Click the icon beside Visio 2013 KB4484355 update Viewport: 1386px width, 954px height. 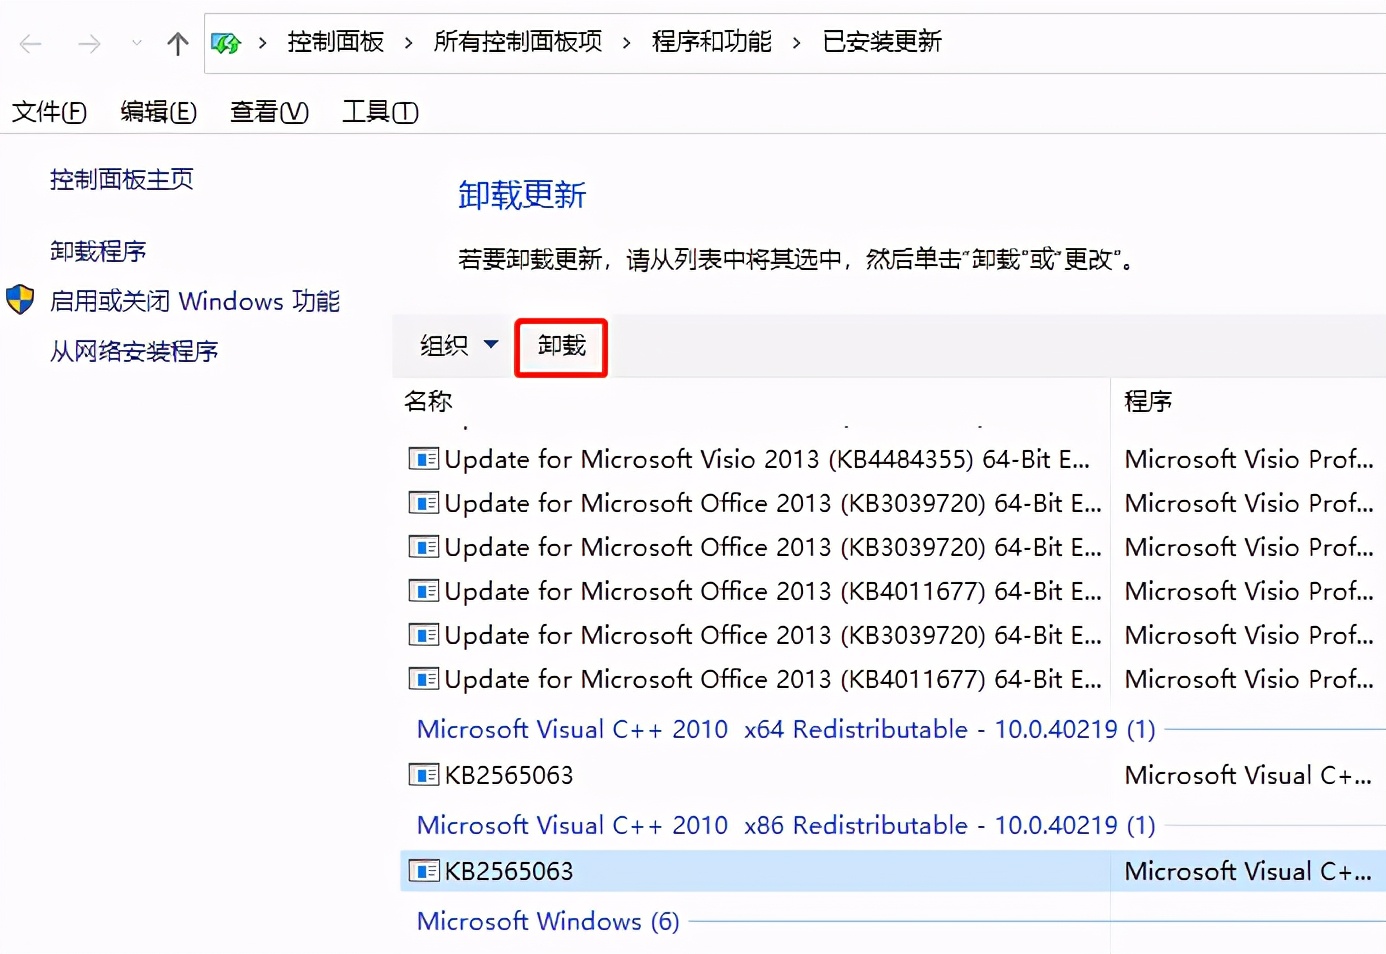click(x=423, y=458)
